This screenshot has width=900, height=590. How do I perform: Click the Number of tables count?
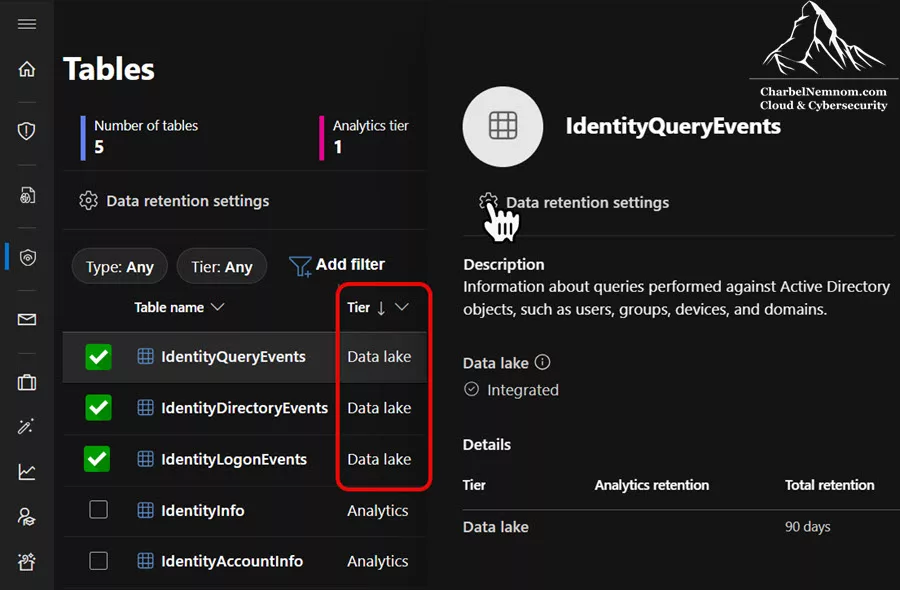coord(99,147)
